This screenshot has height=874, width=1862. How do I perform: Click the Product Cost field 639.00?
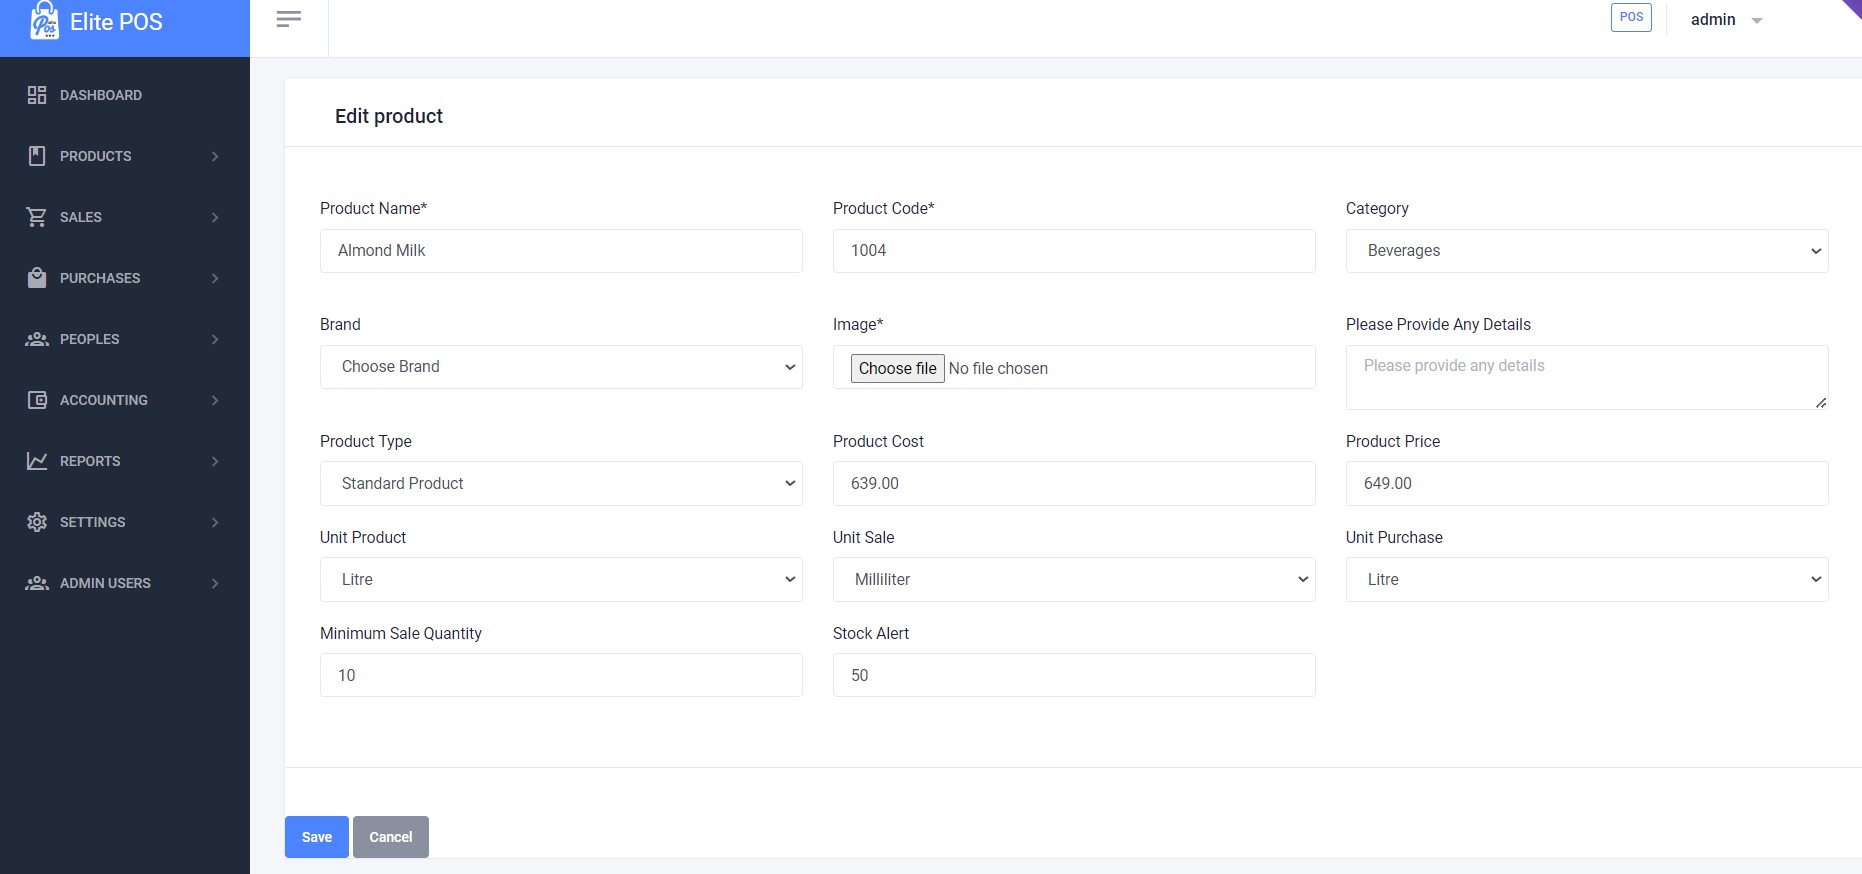click(x=1074, y=483)
